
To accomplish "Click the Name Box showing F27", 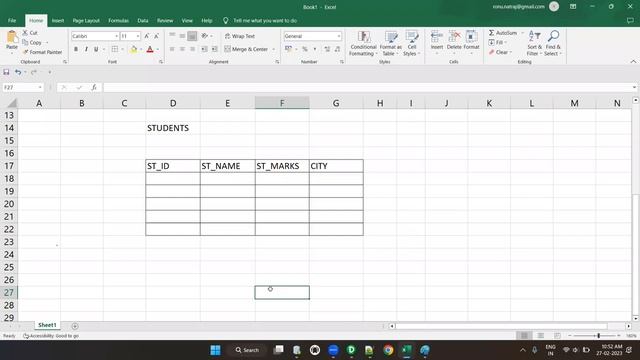I will 22,87.
